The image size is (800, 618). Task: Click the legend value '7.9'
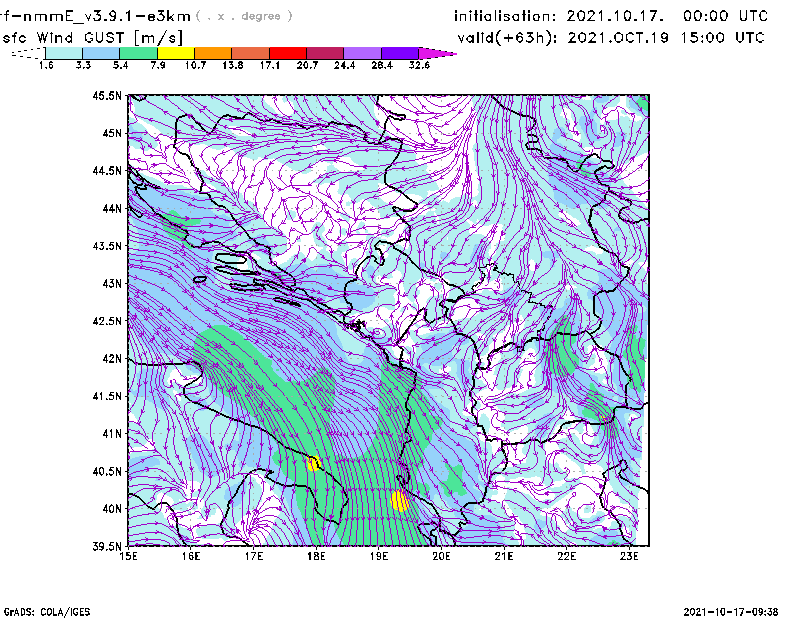(158, 65)
